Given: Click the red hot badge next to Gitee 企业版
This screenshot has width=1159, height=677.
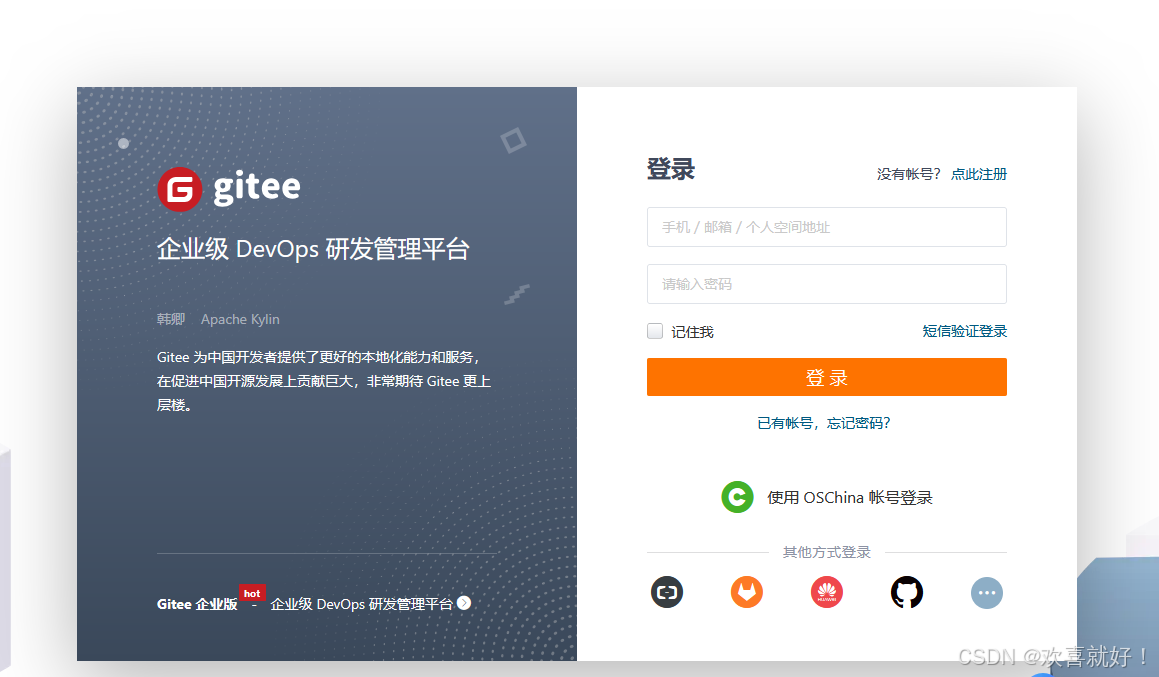Looking at the screenshot, I should click(x=252, y=592).
